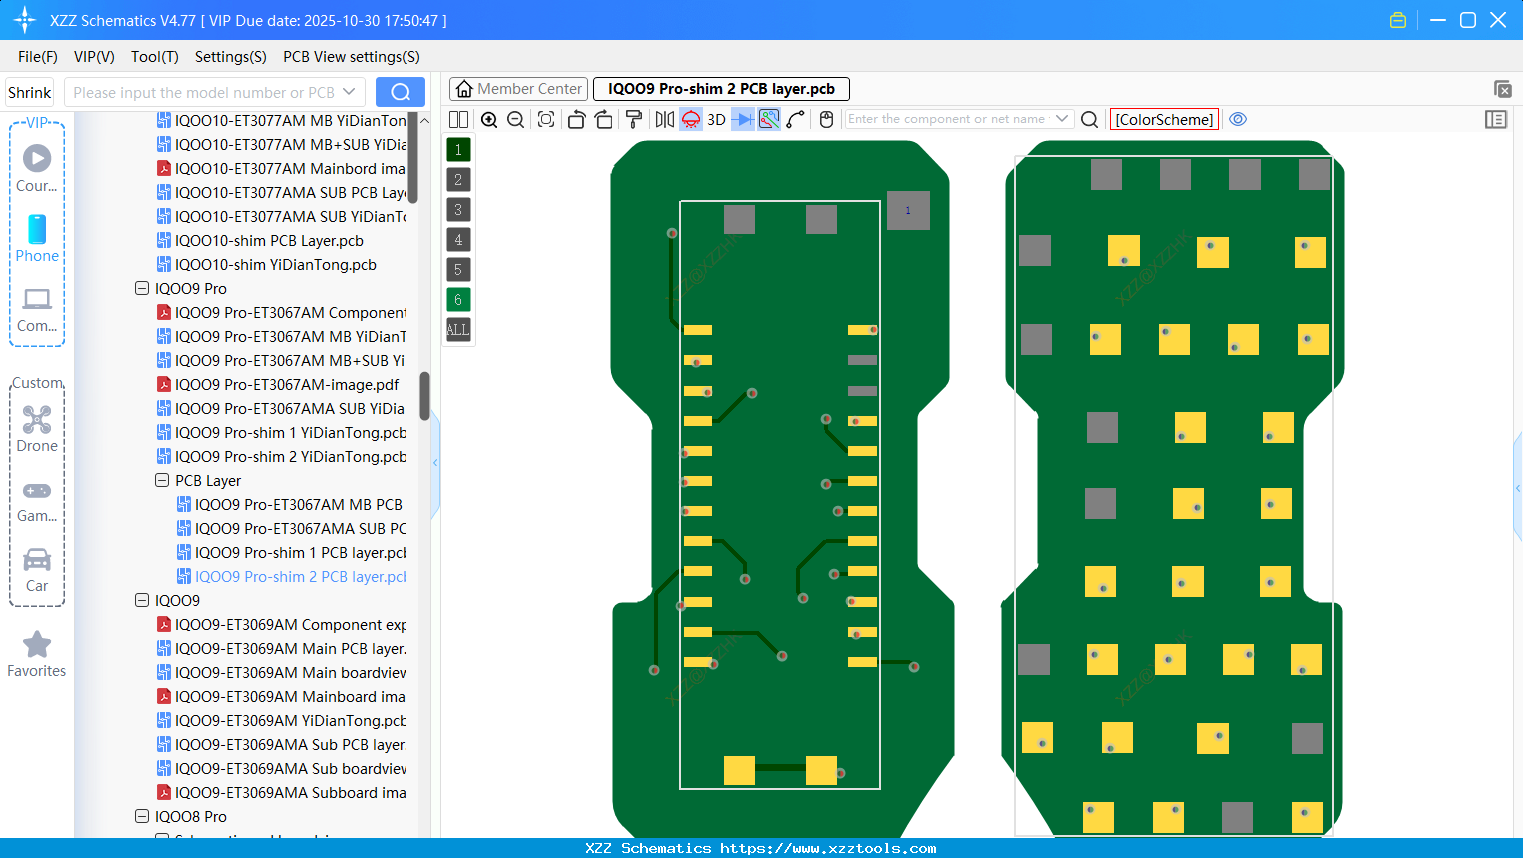Enable the ALL layers button

(x=458, y=330)
